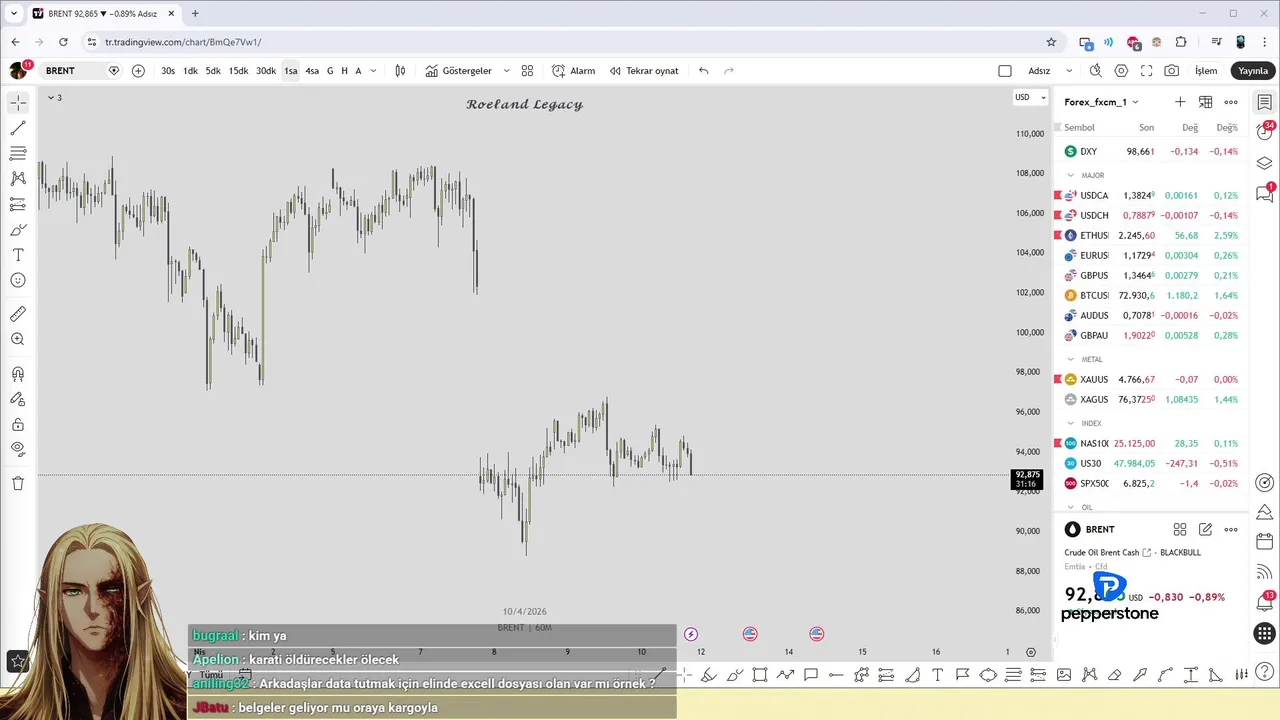The width and height of the screenshot is (1280, 720).
Task: Open the candlestick chart type selector
Action: click(x=400, y=71)
